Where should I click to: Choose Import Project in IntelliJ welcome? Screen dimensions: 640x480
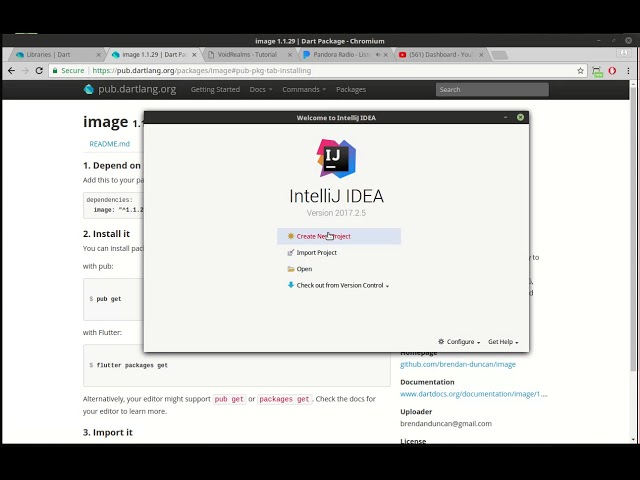coord(316,253)
